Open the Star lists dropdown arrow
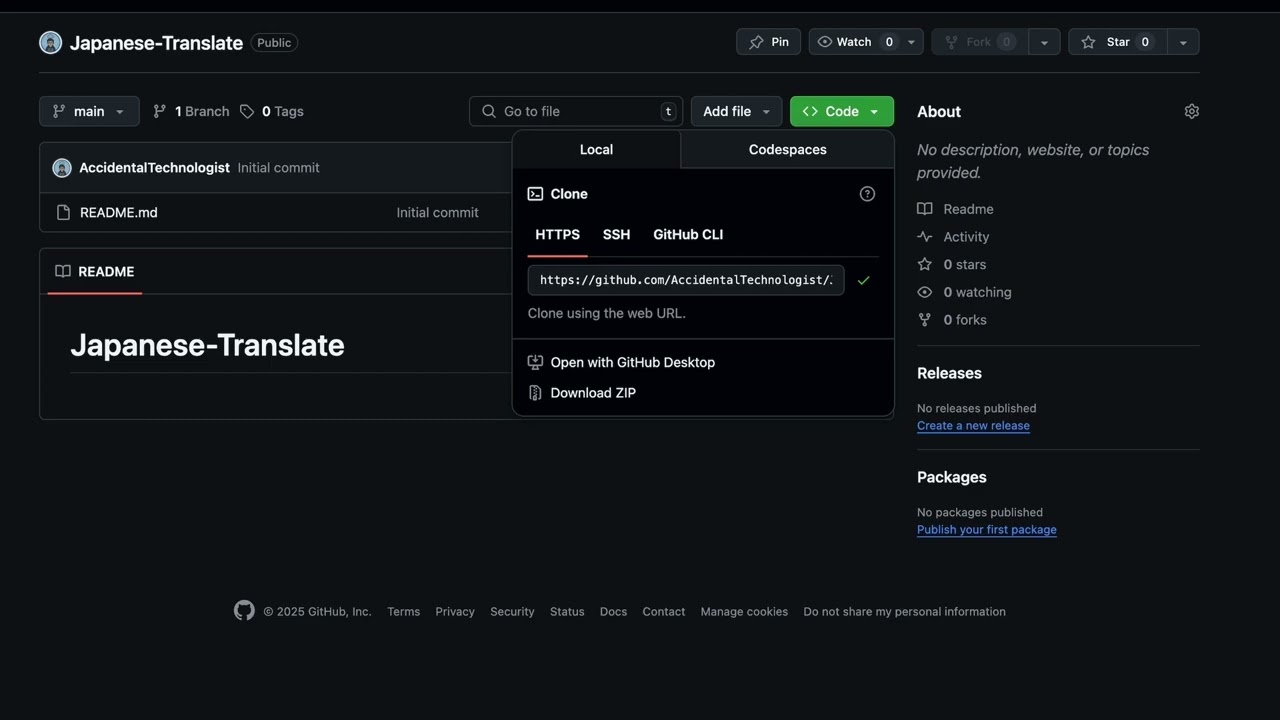This screenshot has height=720, width=1280. pyautogui.click(x=1183, y=42)
